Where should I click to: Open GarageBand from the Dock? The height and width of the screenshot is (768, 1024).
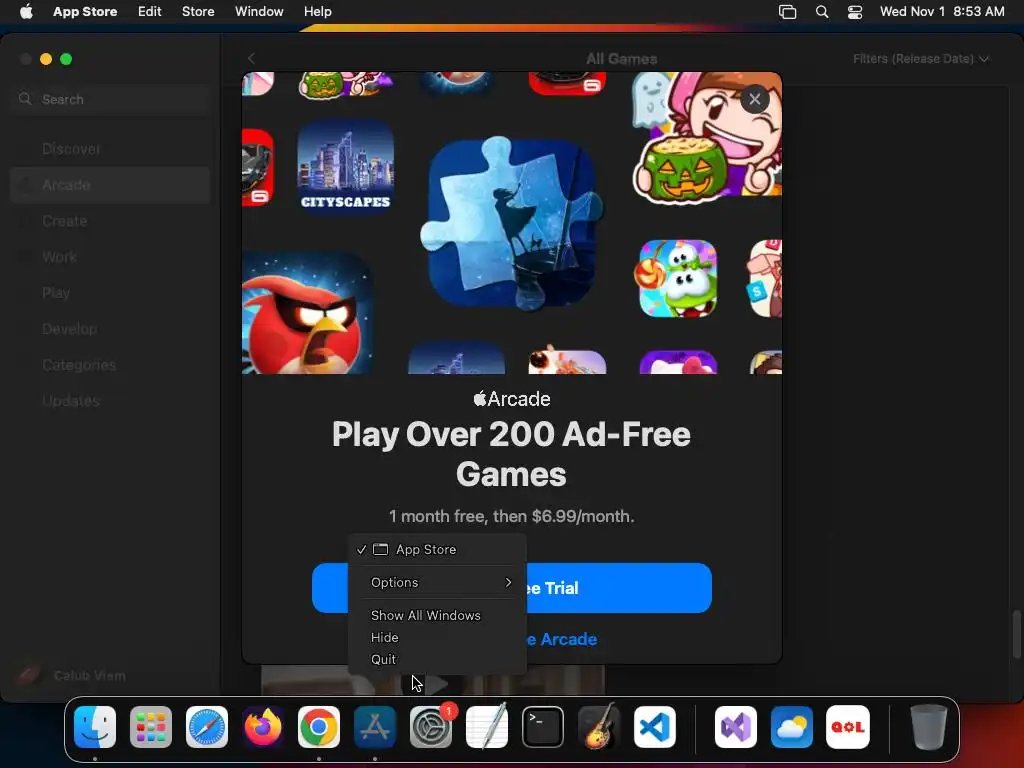599,727
